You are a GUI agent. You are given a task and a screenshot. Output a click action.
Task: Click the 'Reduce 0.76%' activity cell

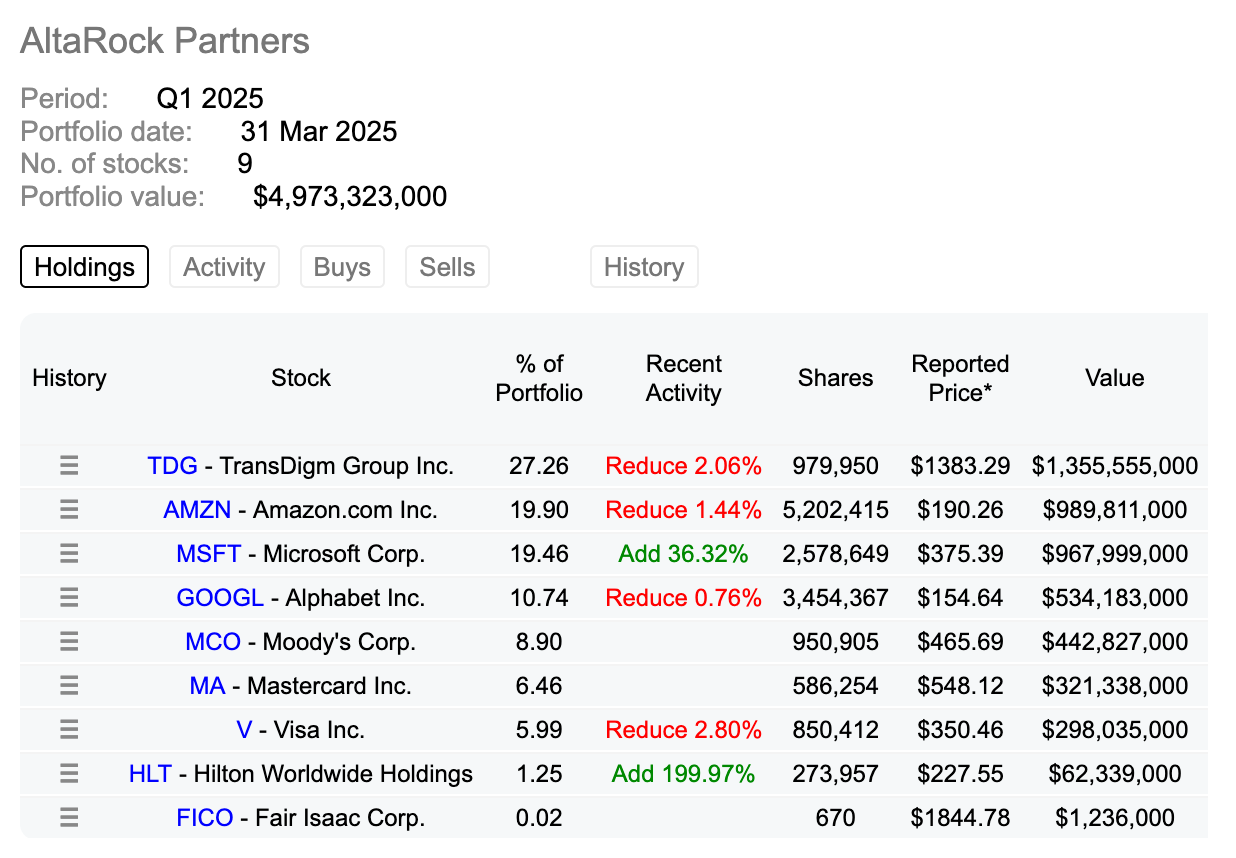click(x=684, y=598)
